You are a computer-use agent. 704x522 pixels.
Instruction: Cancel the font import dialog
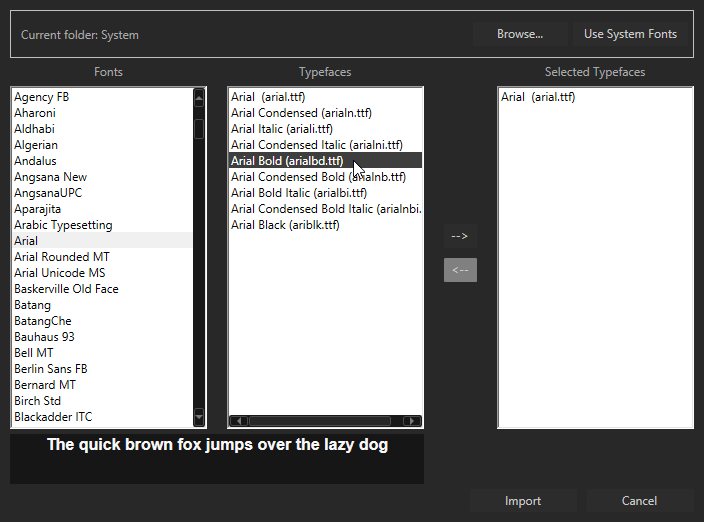(639, 501)
